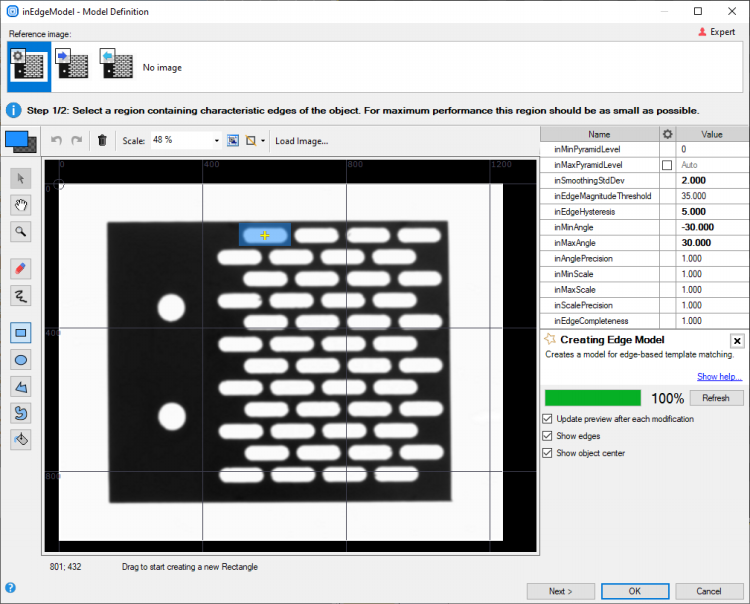Select the paint bucket fill tool
750x604 pixels.
pyautogui.click(x=20, y=439)
